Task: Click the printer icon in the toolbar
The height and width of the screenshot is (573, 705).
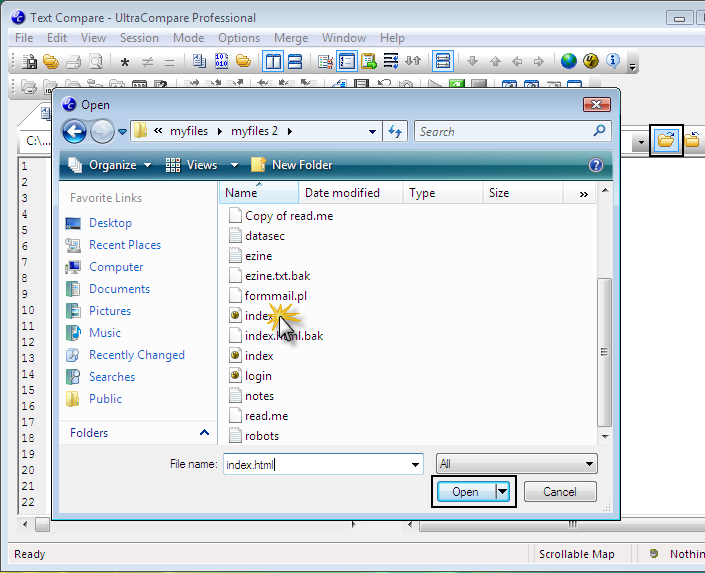Action: pos(73,61)
